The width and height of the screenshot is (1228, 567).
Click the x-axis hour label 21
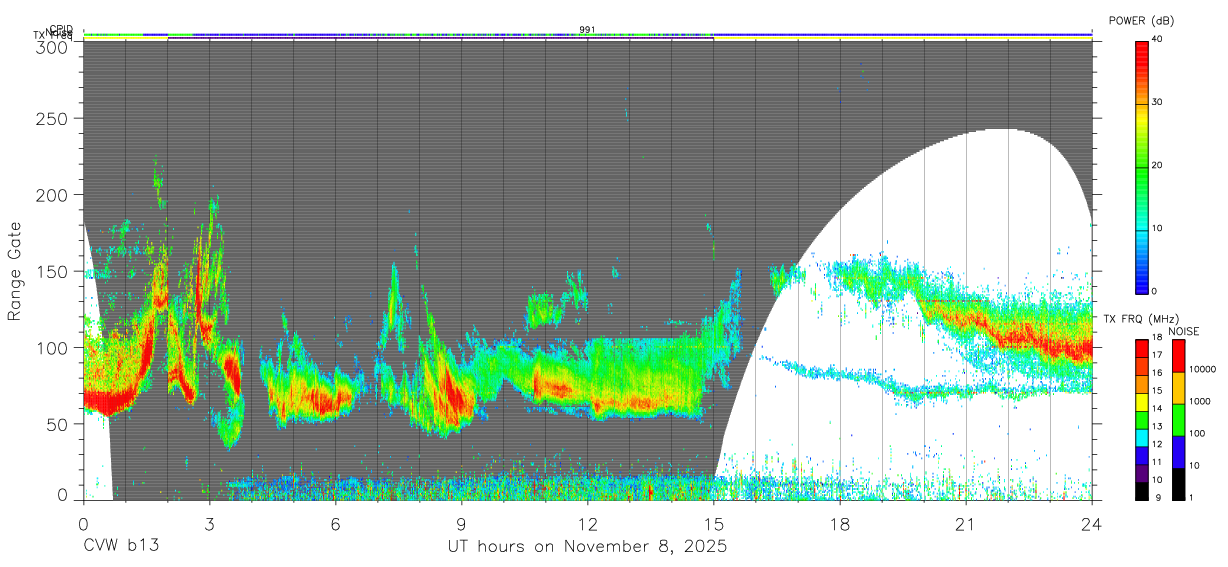pyautogui.click(x=966, y=523)
